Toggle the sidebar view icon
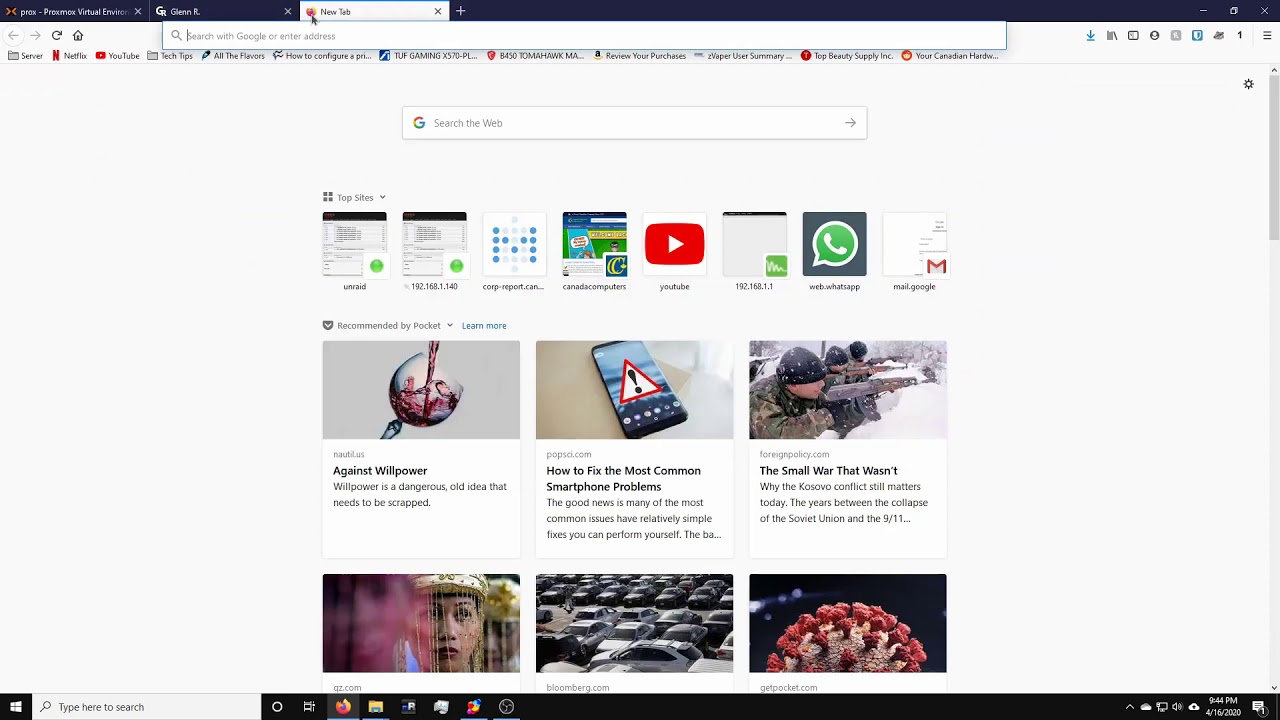The height and width of the screenshot is (720, 1280). 1133,35
